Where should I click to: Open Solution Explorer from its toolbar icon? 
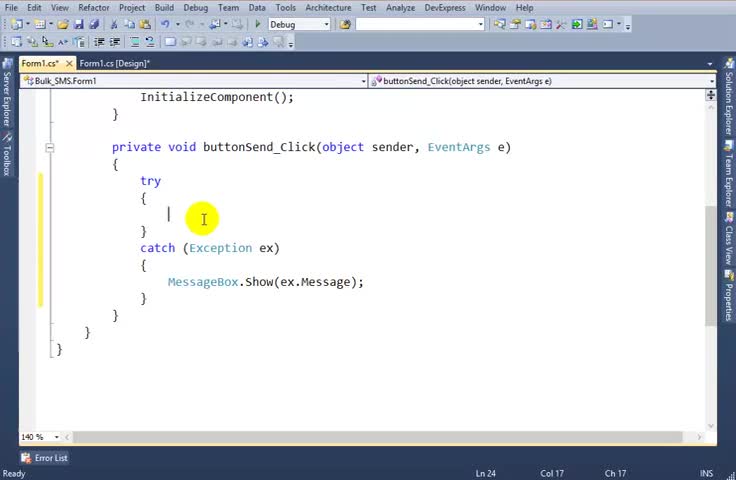(x=499, y=24)
